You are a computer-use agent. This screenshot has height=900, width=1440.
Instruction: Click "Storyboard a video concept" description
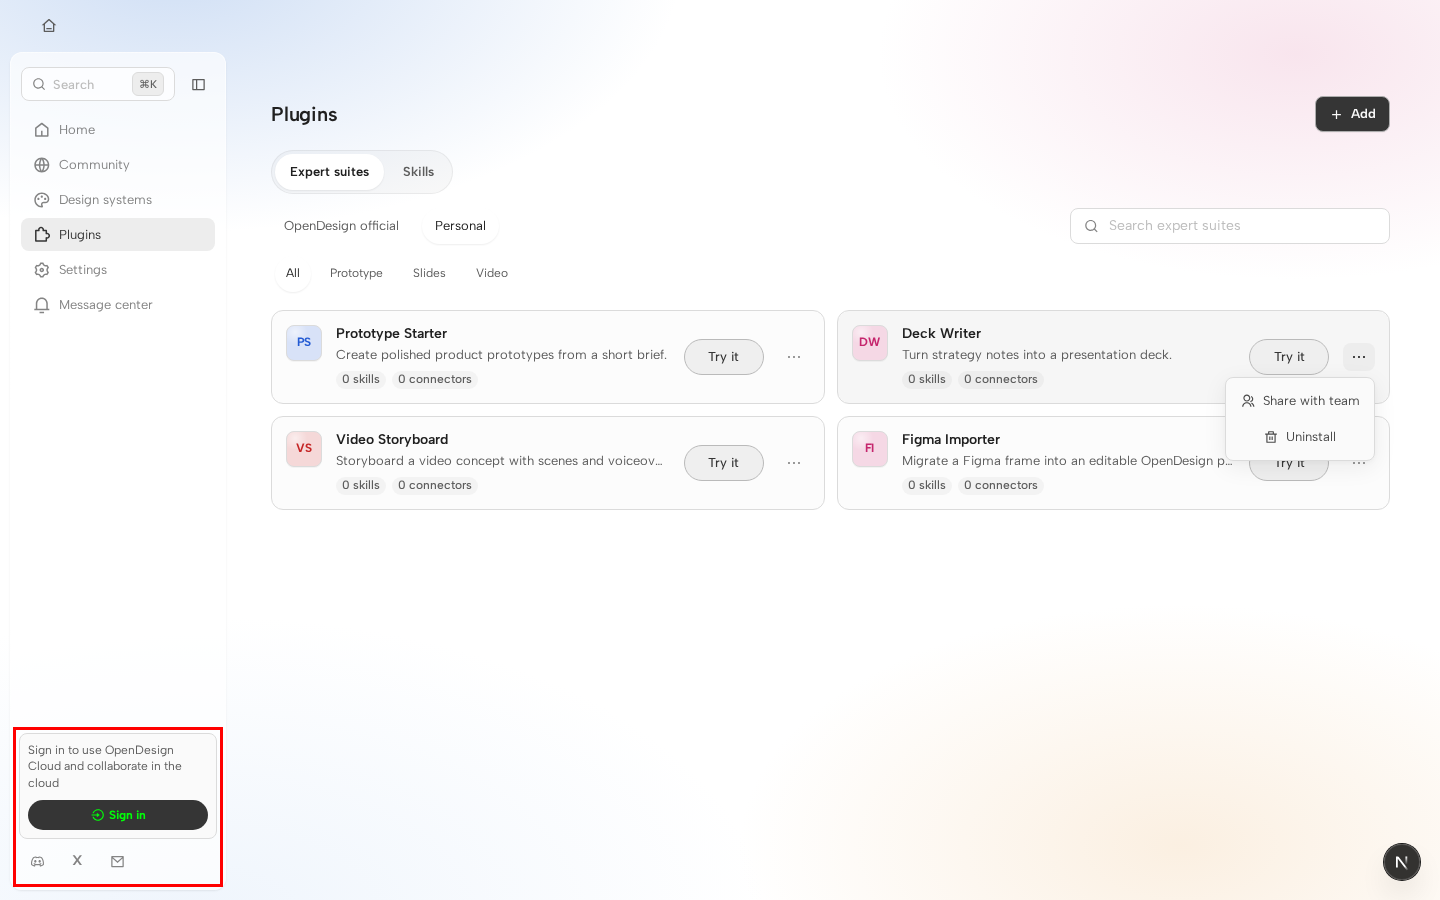pyautogui.click(x=499, y=461)
